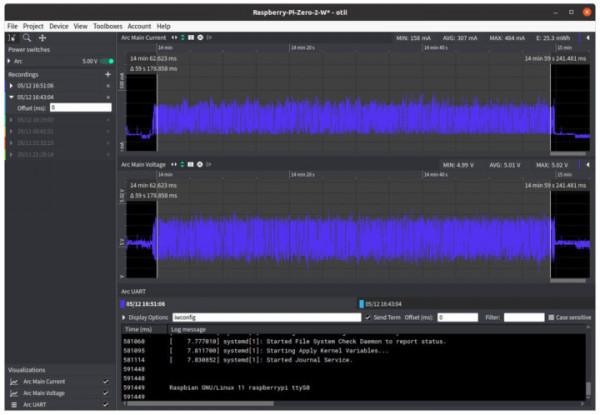Choose the pan/move tool in toolbar
This screenshot has height=415, width=600.
(x=42, y=37)
